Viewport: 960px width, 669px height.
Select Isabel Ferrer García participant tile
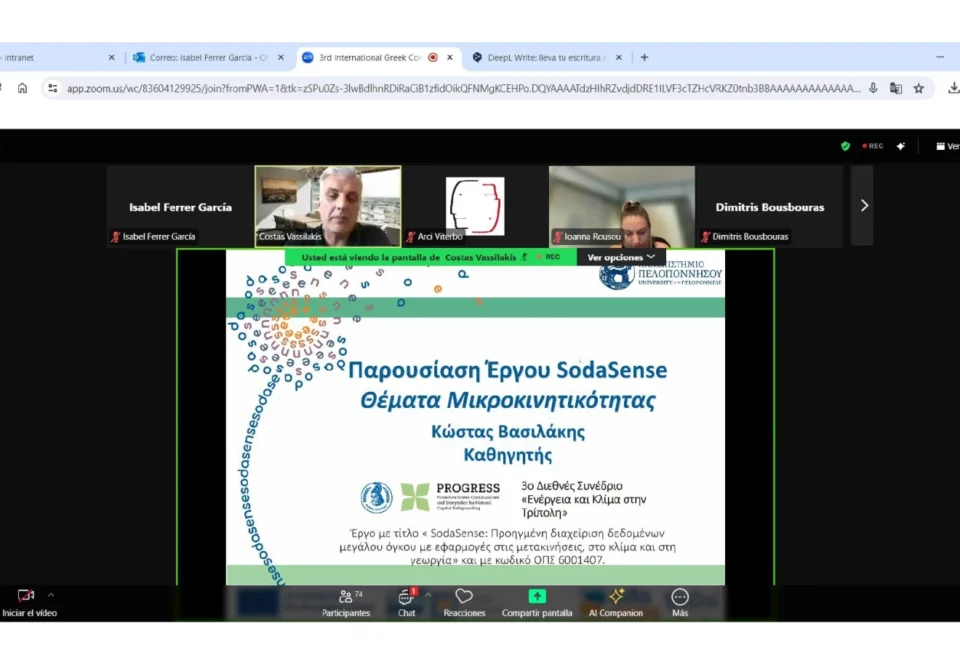click(x=180, y=206)
